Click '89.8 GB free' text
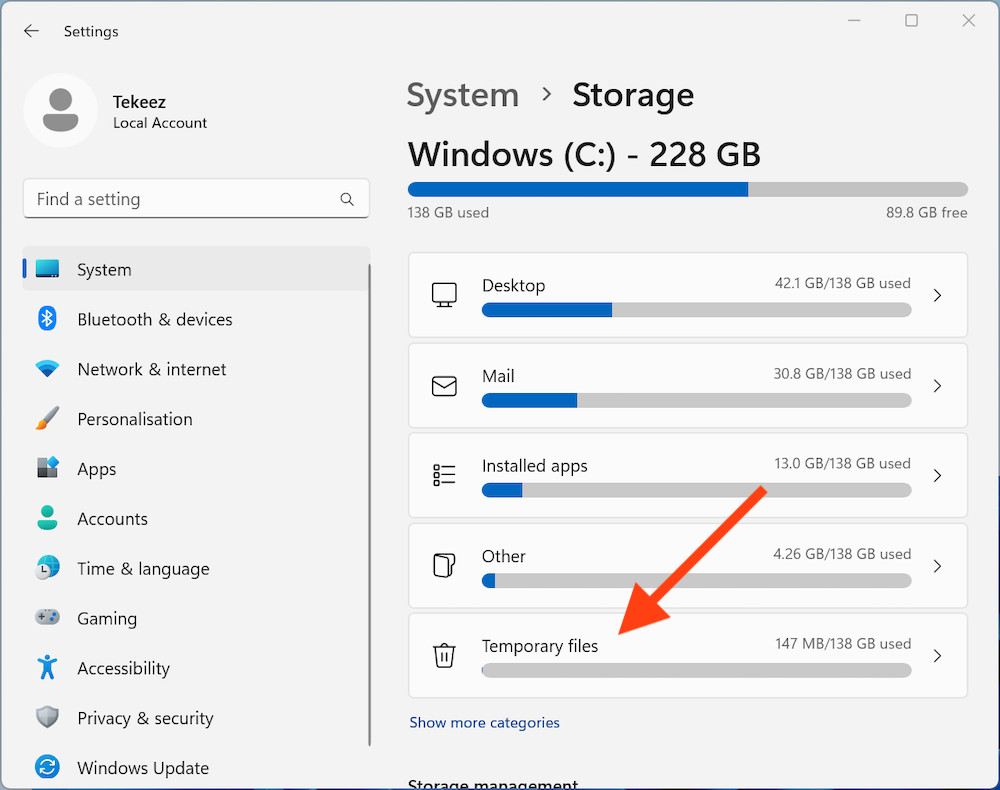 coord(927,213)
